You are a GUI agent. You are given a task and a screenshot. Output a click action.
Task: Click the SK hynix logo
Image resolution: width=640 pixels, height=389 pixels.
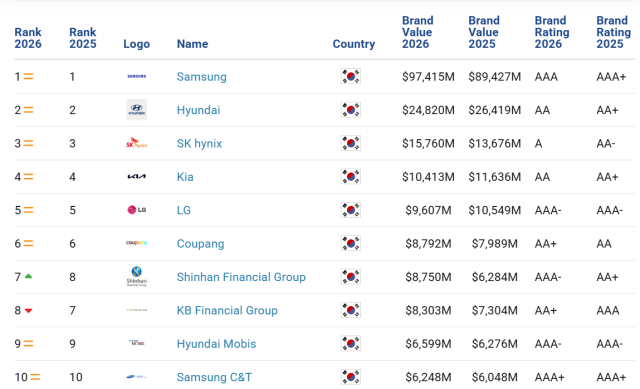pyautogui.click(x=137, y=143)
